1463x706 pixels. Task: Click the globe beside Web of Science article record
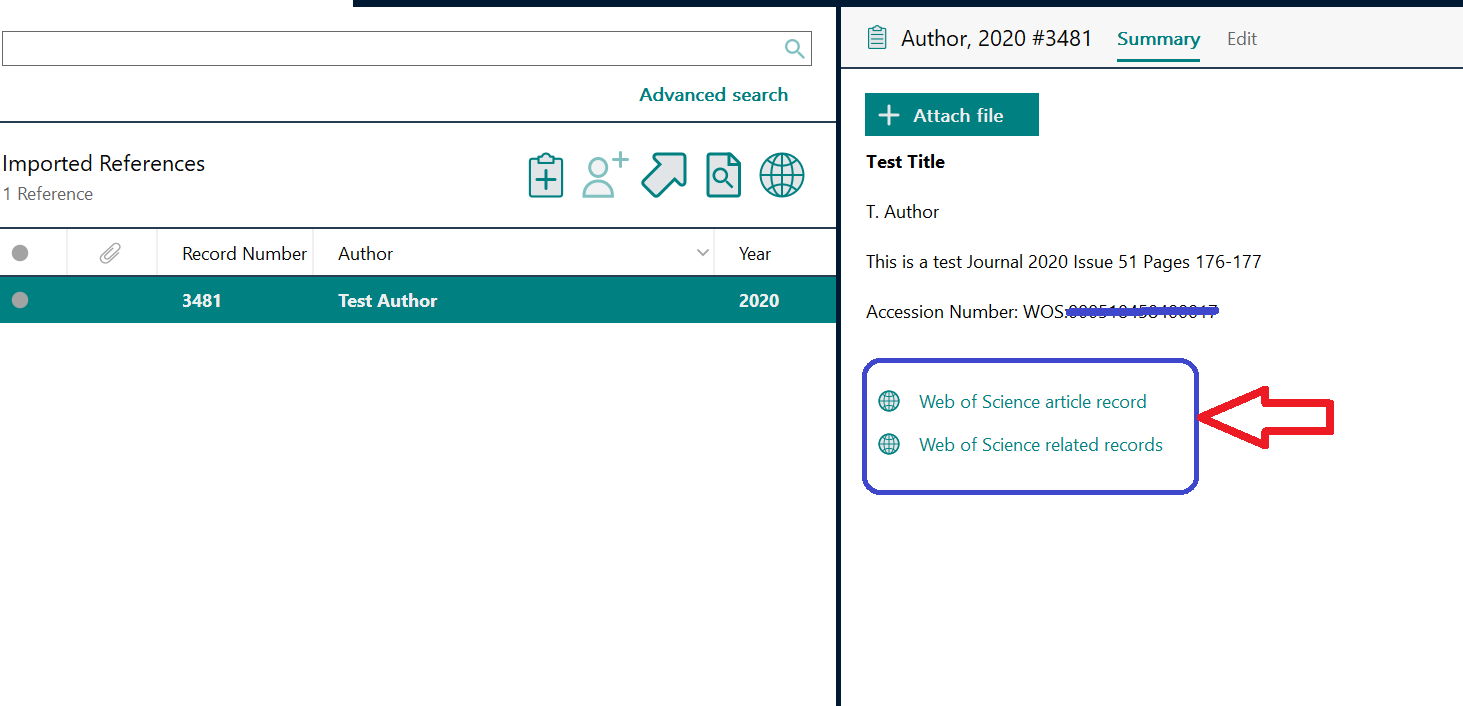889,401
